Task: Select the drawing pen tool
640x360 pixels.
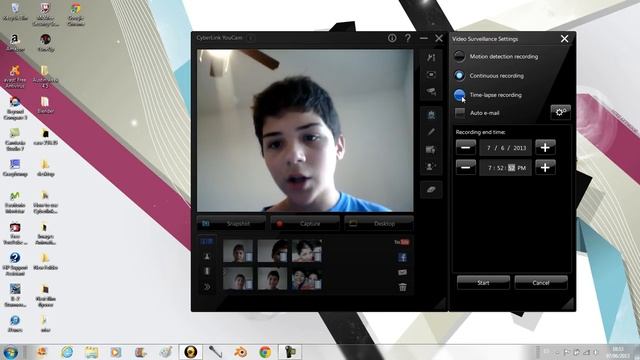Action: [x=431, y=132]
